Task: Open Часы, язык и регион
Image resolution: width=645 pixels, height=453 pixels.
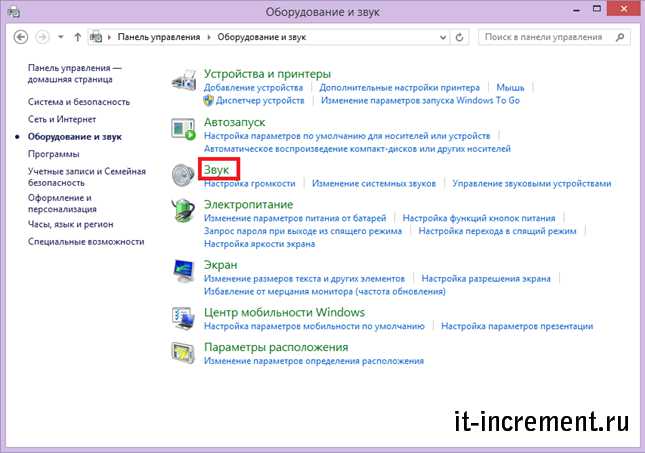Action: [x=70, y=224]
